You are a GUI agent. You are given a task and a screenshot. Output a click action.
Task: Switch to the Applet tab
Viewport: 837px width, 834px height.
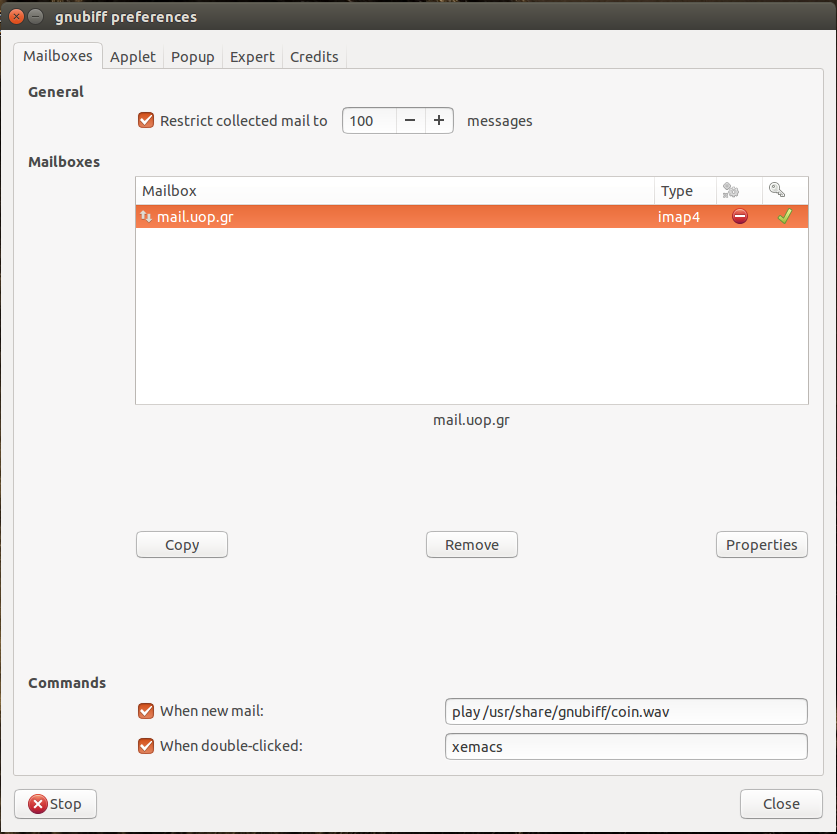pos(133,57)
